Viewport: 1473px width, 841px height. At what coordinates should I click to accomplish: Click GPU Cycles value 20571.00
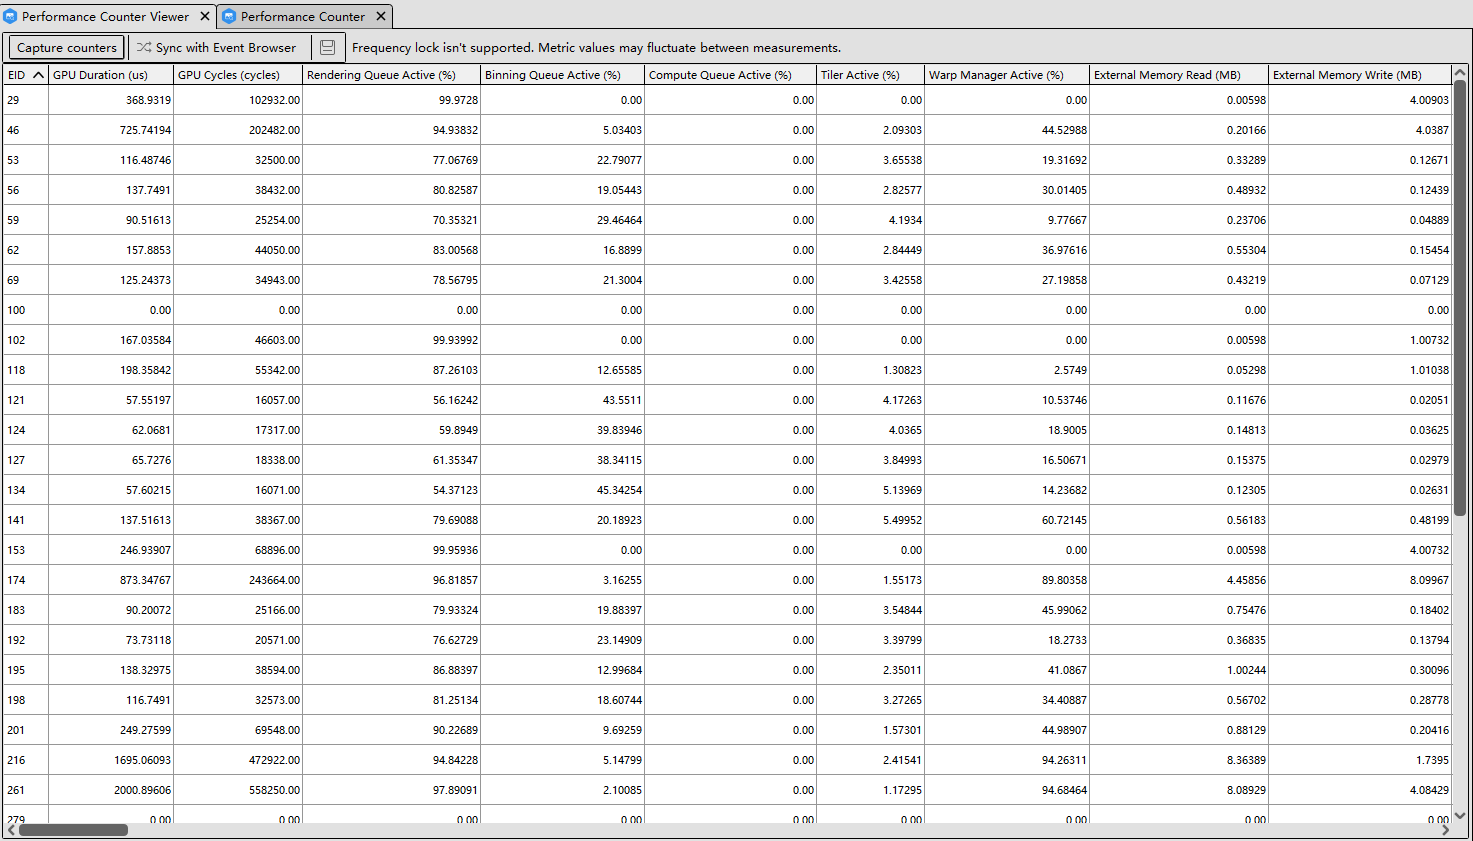point(277,640)
